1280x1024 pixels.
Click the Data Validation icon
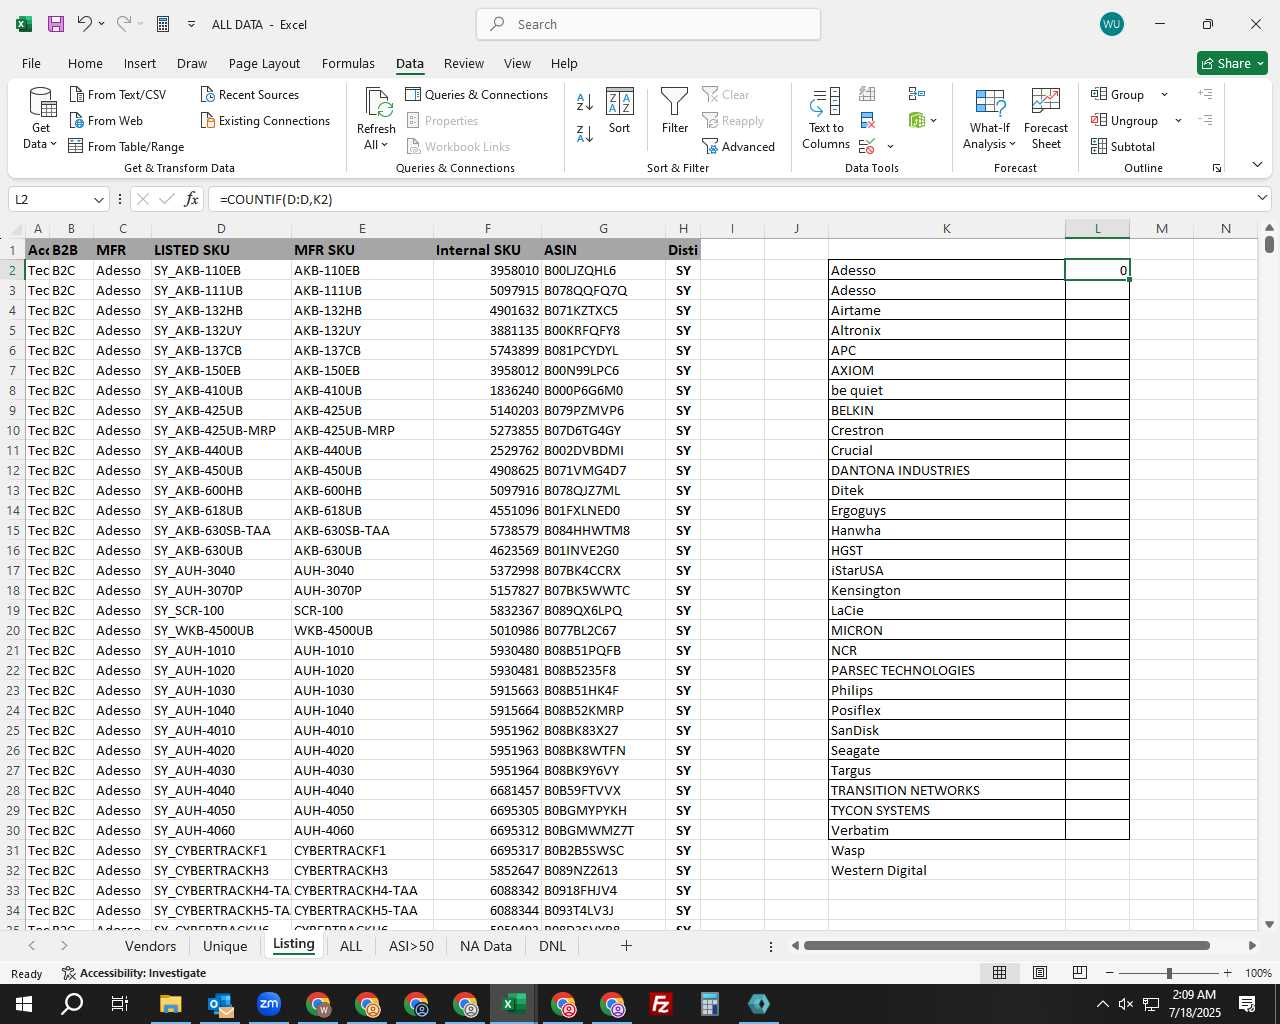point(867,146)
